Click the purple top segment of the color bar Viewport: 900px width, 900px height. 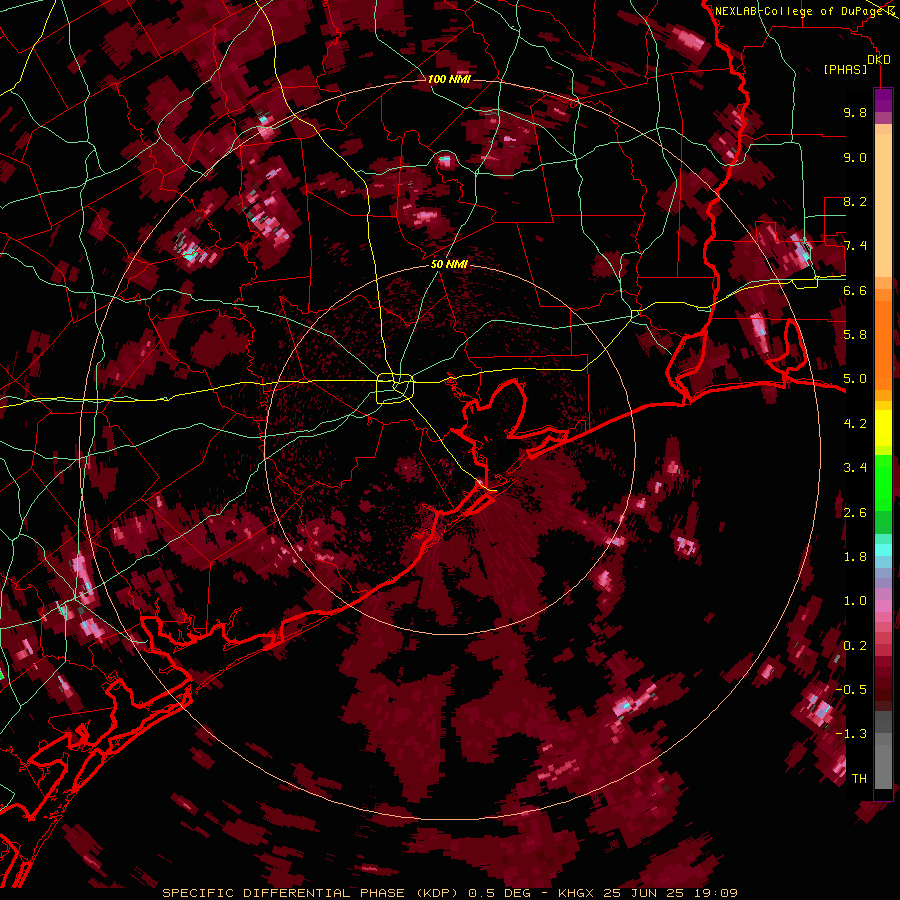(883, 100)
